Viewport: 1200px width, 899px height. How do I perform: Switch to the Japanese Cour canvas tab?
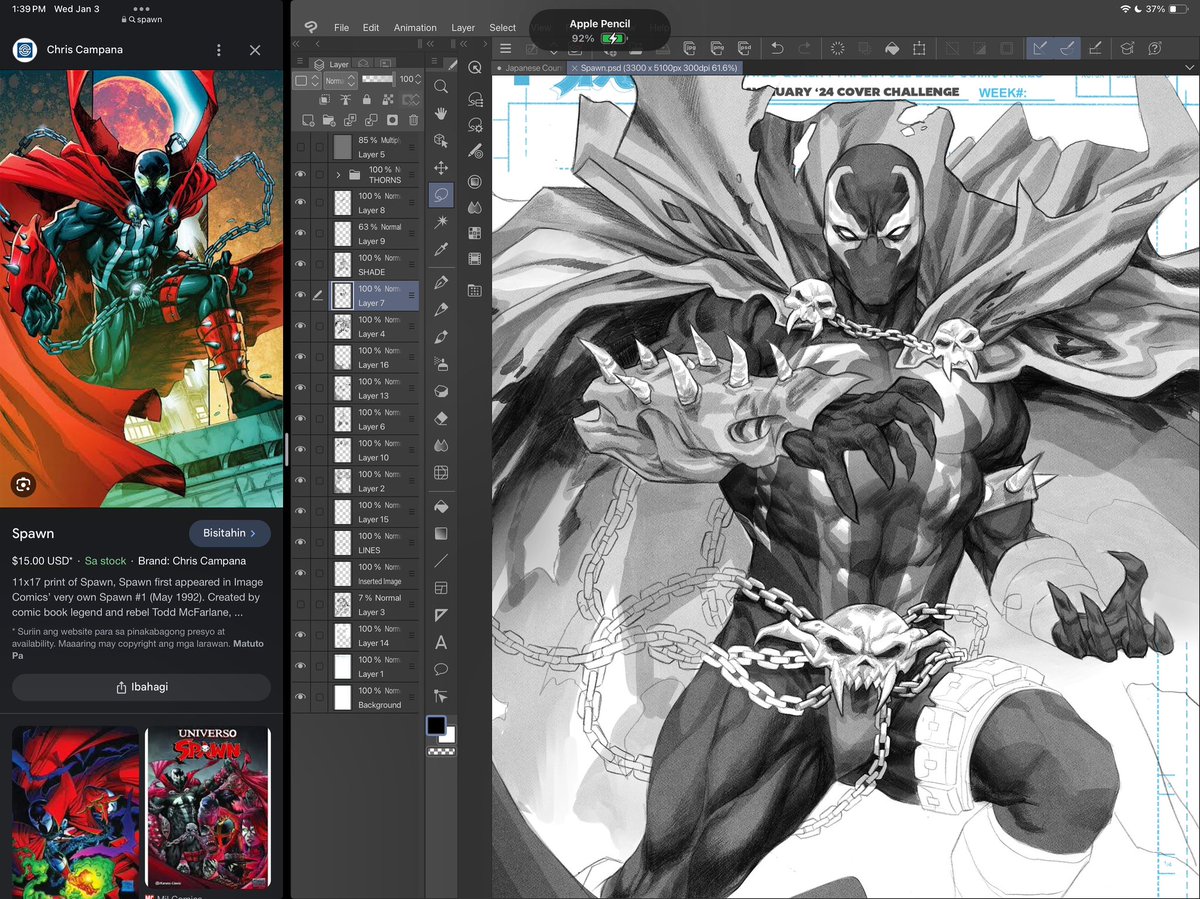tap(530, 68)
